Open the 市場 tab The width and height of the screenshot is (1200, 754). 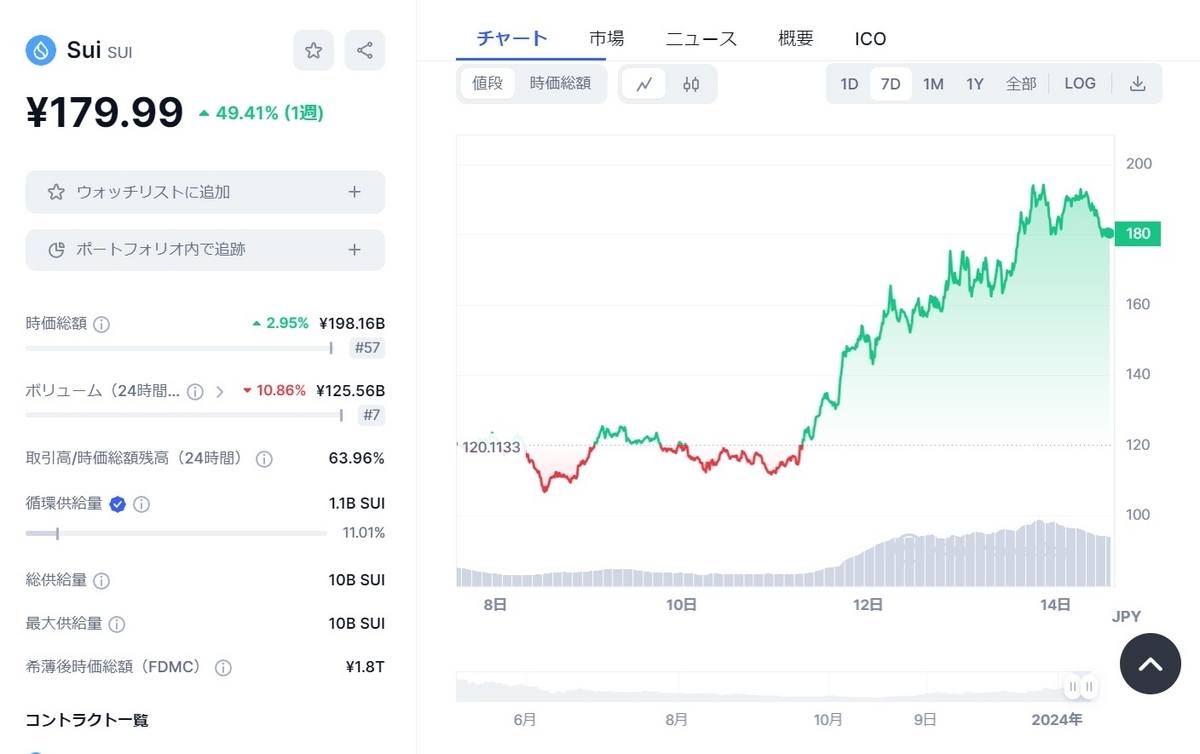[607, 39]
